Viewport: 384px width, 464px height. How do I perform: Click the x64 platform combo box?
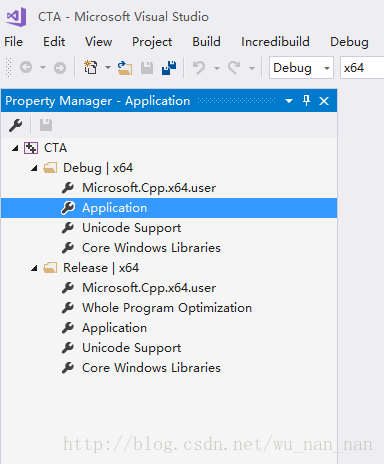point(362,68)
